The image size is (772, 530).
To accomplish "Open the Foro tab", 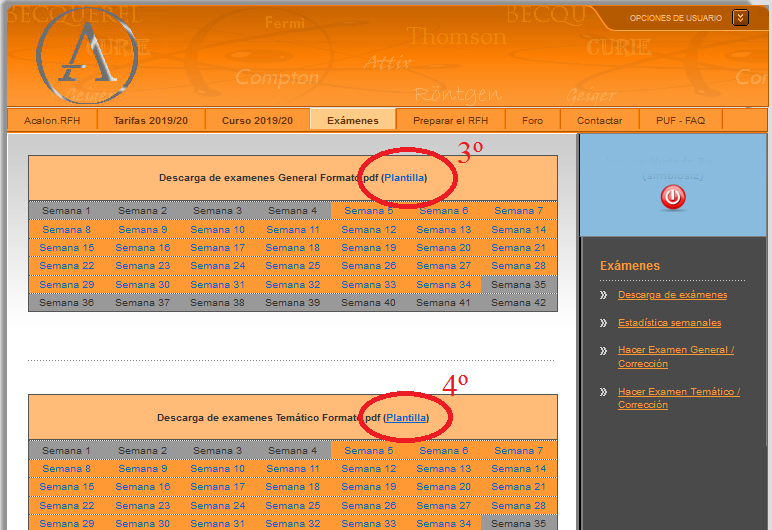I will [x=532, y=120].
